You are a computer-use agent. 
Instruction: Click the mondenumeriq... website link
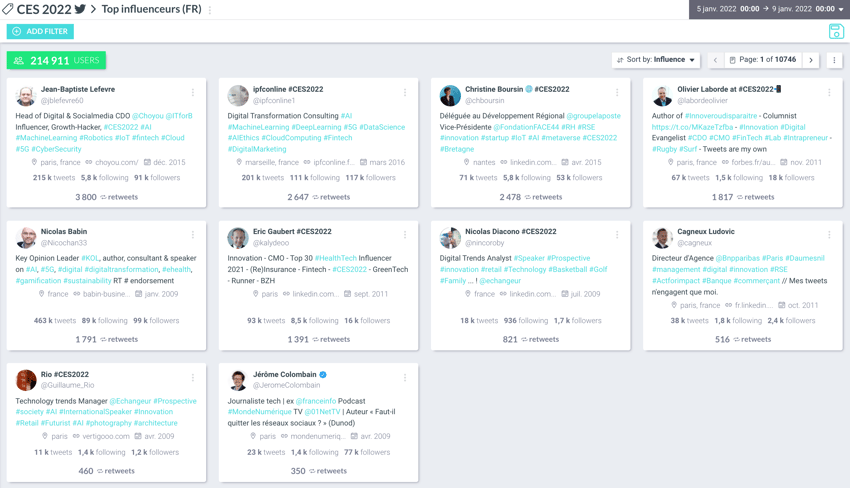click(x=318, y=436)
